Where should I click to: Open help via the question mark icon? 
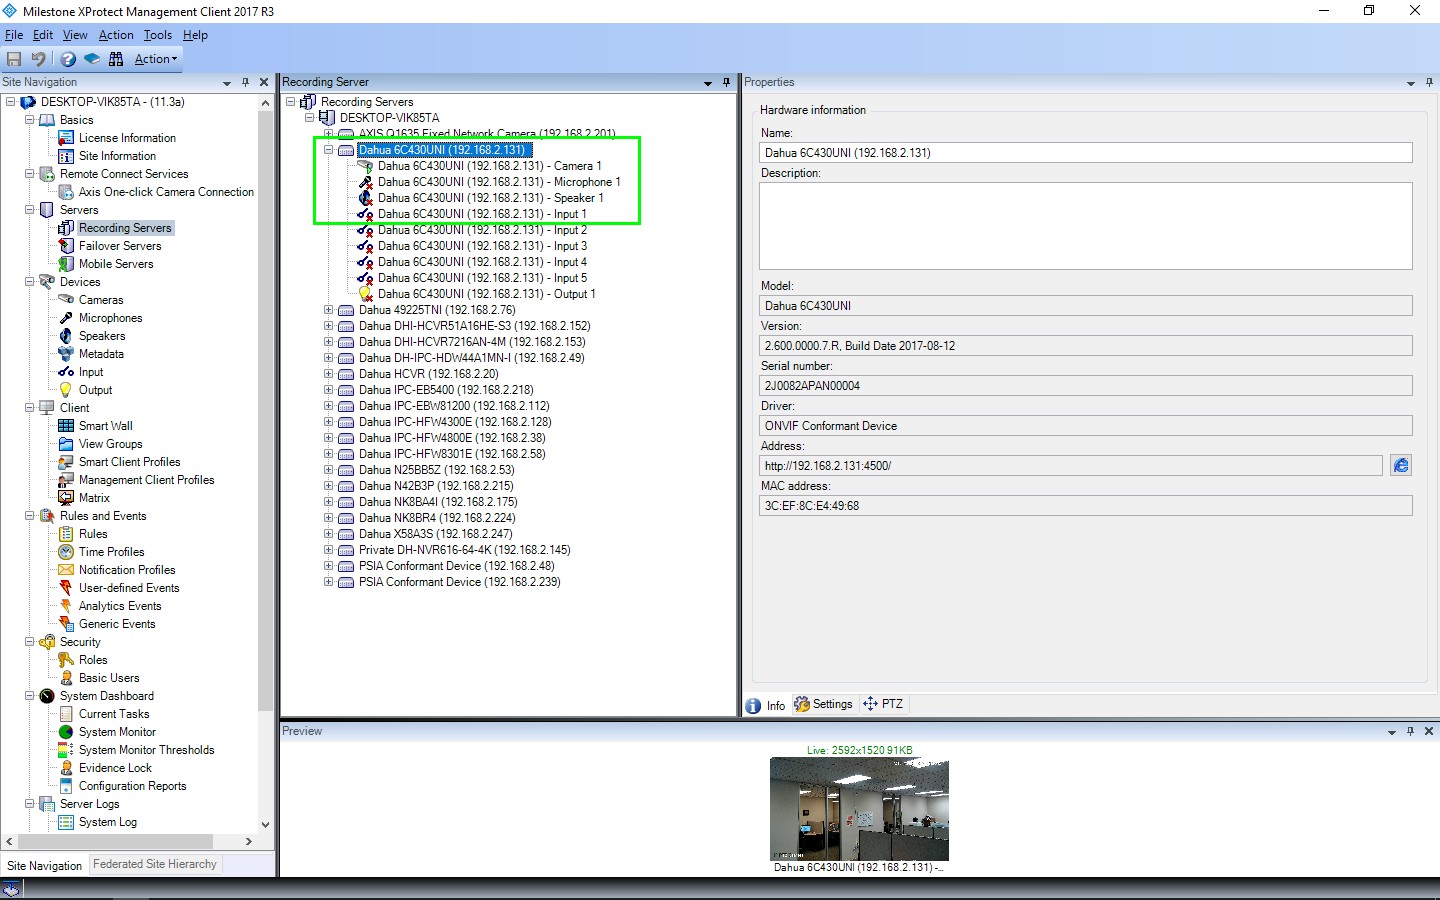tap(68, 59)
